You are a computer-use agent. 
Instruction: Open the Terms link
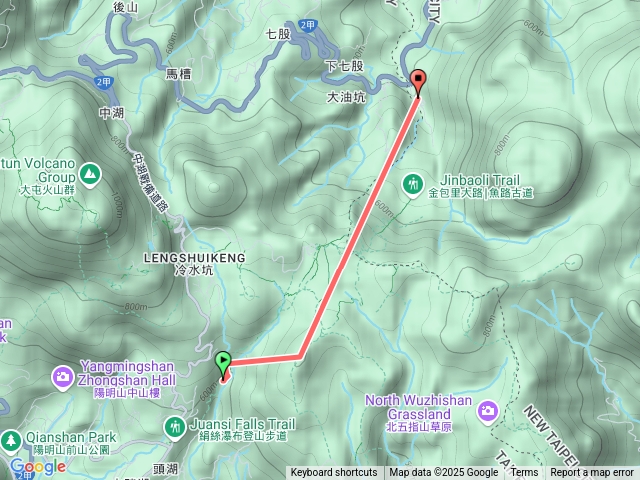[524, 473]
